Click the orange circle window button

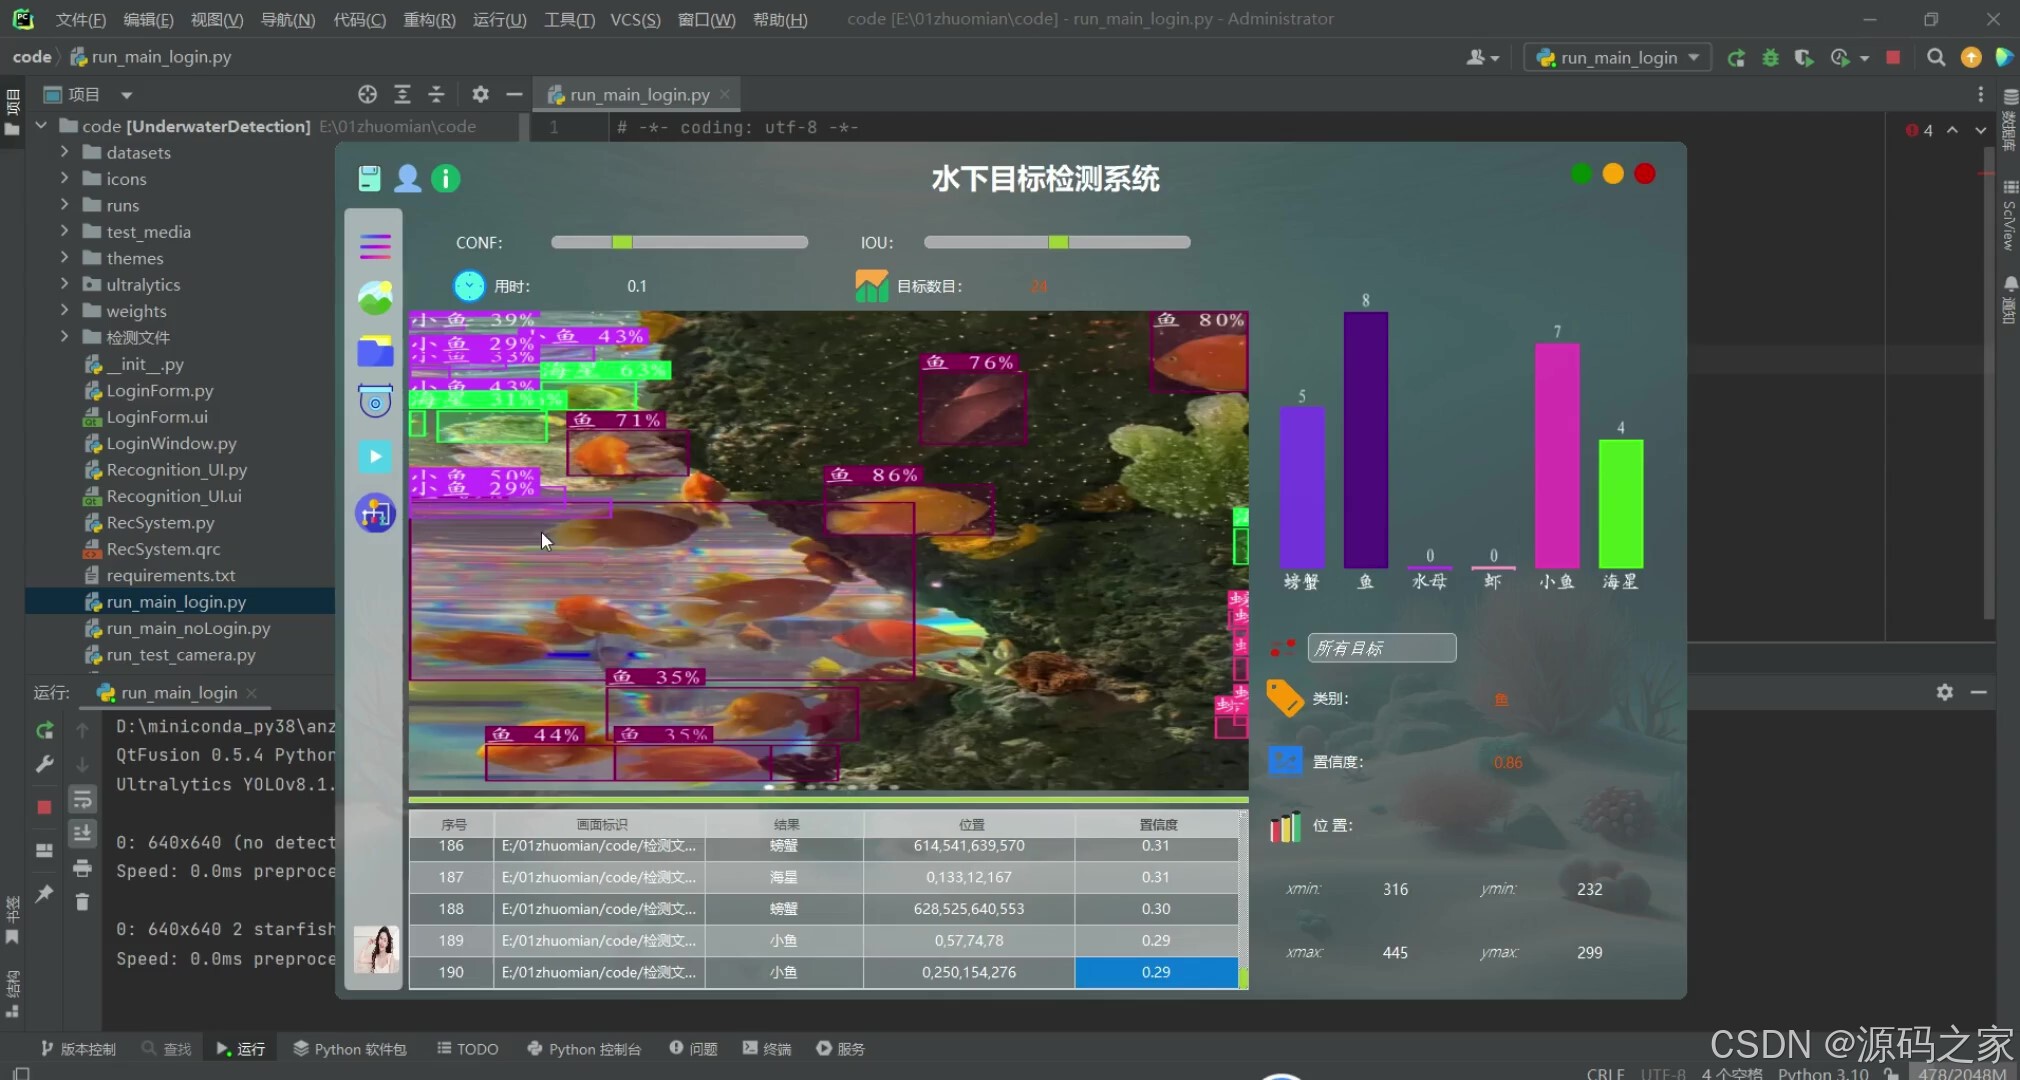(x=1613, y=174)
